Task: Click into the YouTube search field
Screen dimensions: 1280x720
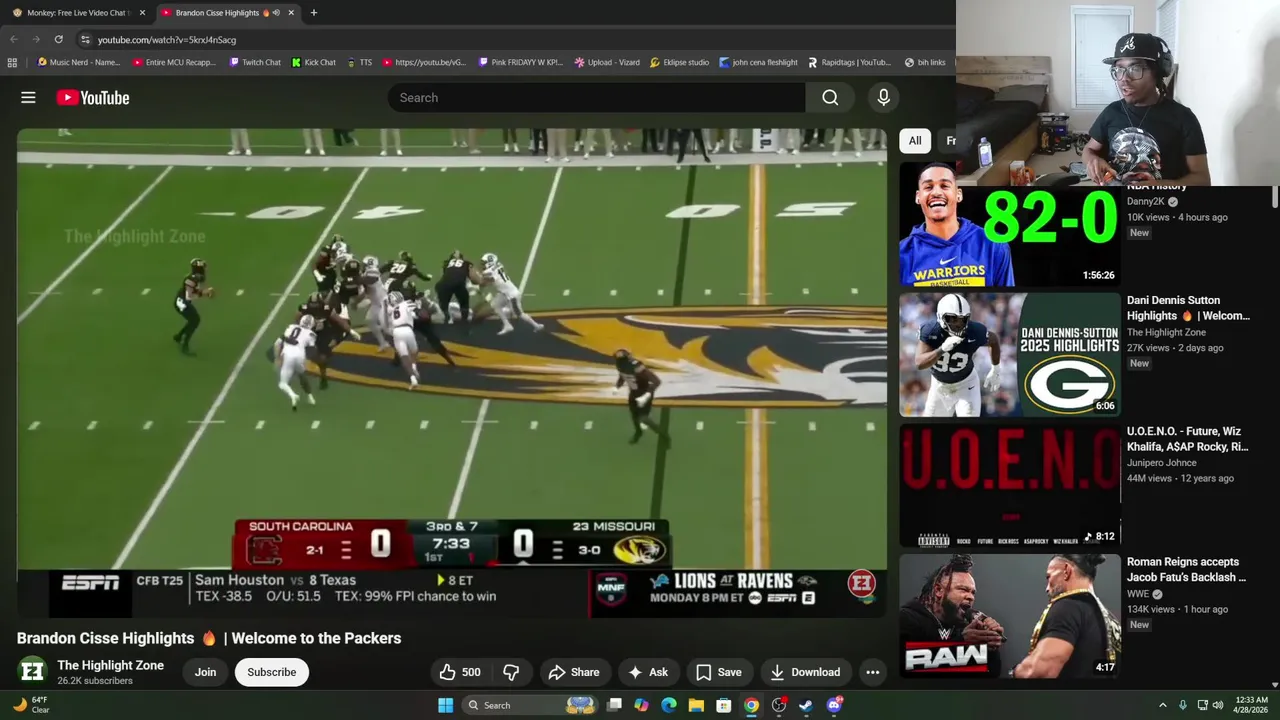Action: click(596, 97)
